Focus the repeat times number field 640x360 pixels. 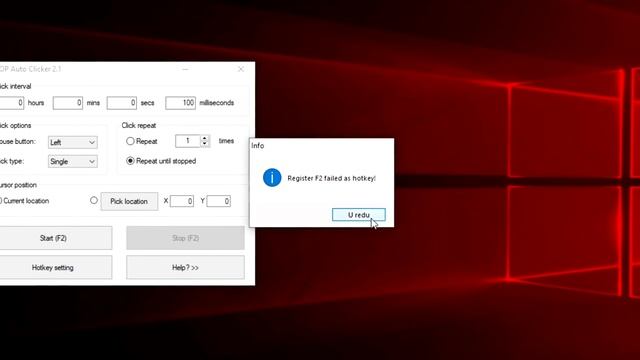188,141
